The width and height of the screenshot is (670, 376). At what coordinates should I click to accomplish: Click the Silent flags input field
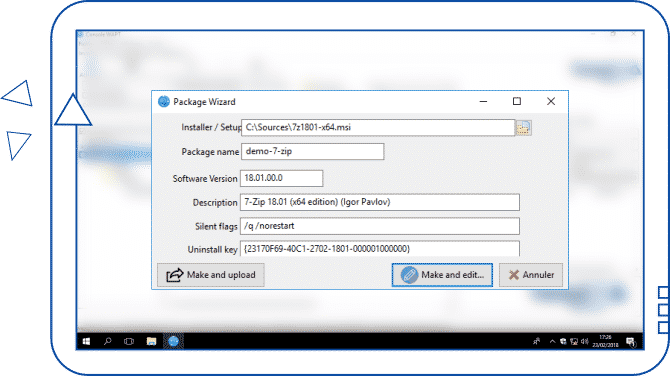(x=379, y=226)
